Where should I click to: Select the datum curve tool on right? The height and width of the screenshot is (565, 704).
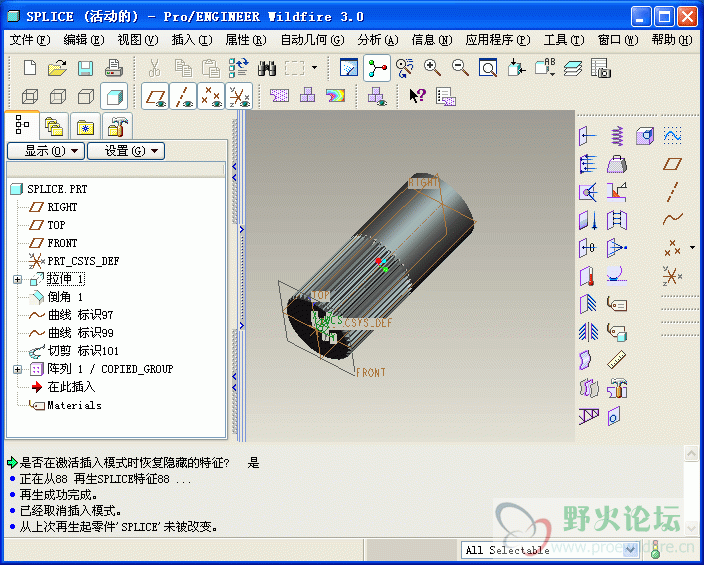coord(673,219)
